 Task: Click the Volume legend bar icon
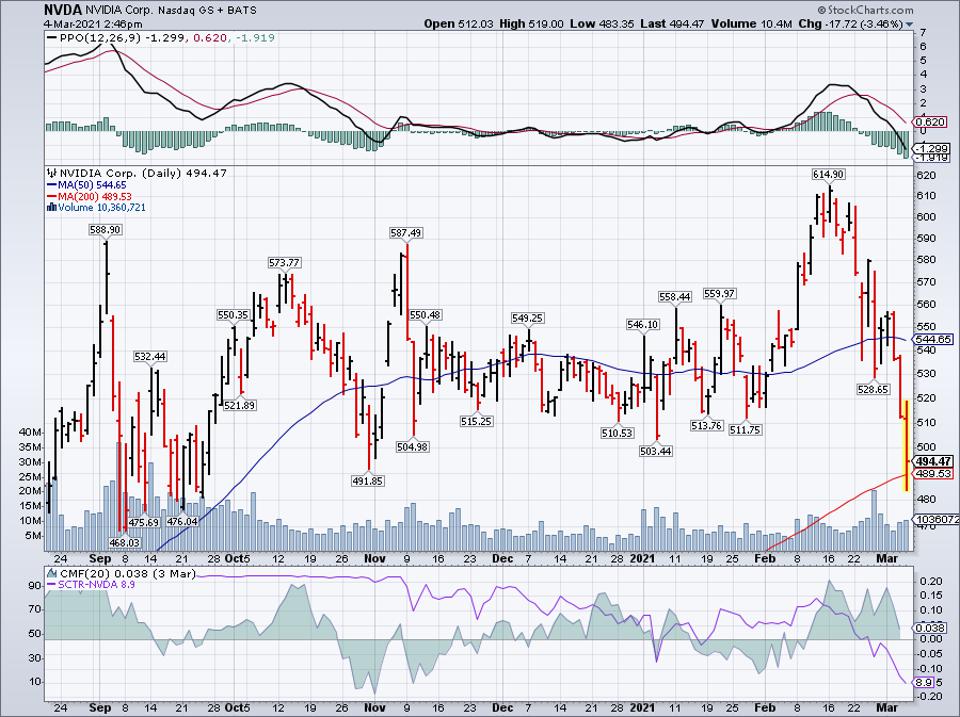click(x=52, y=207)
